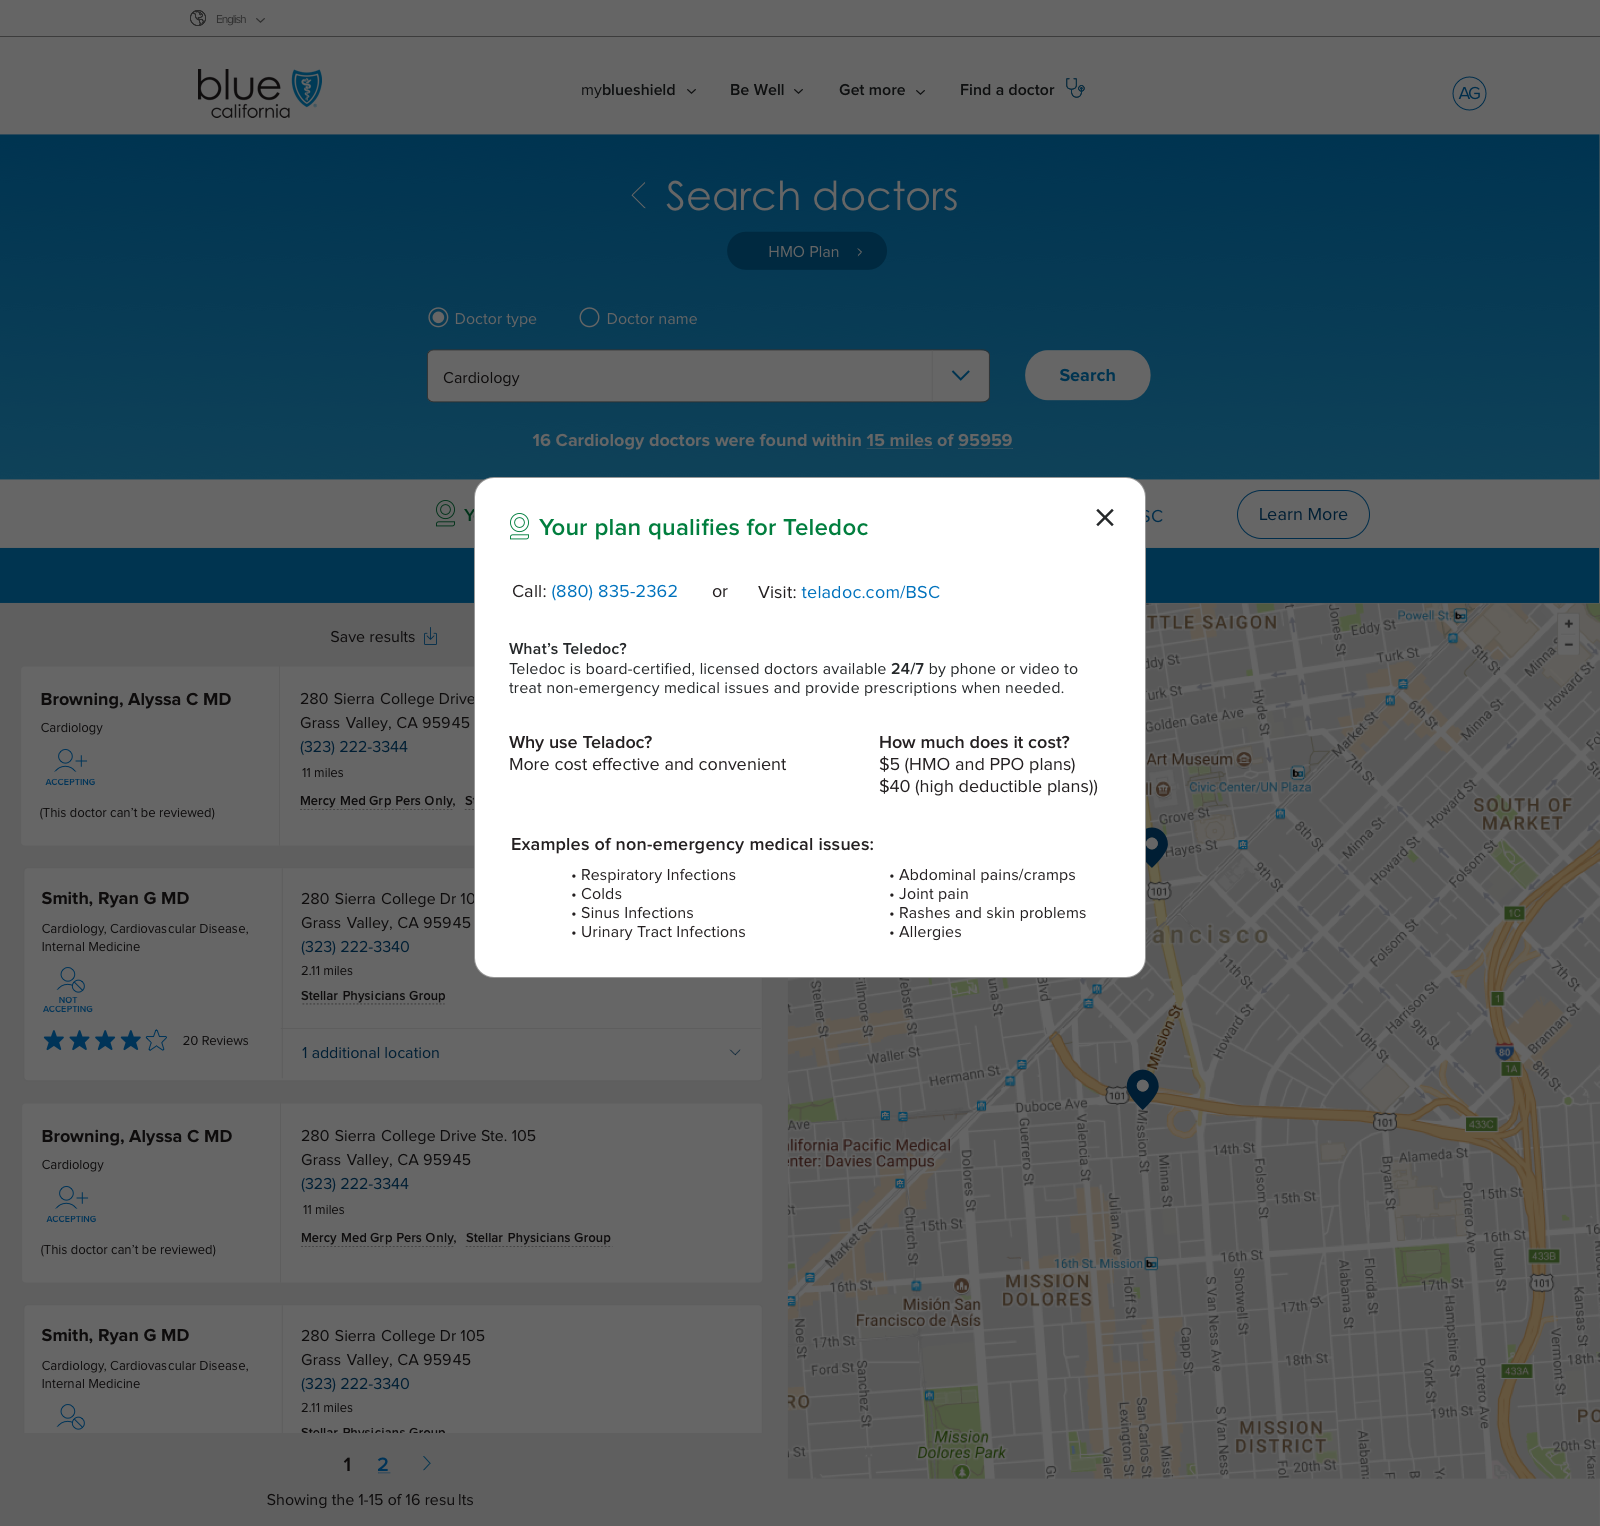
Task: Open the Be Well menu
Action: tap(766, 90)
